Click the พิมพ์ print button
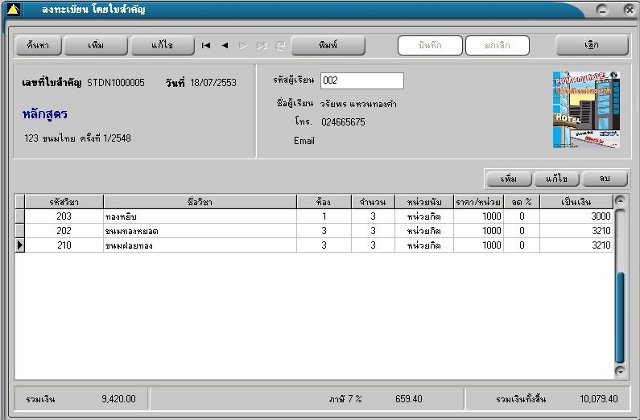 point(328,45)
